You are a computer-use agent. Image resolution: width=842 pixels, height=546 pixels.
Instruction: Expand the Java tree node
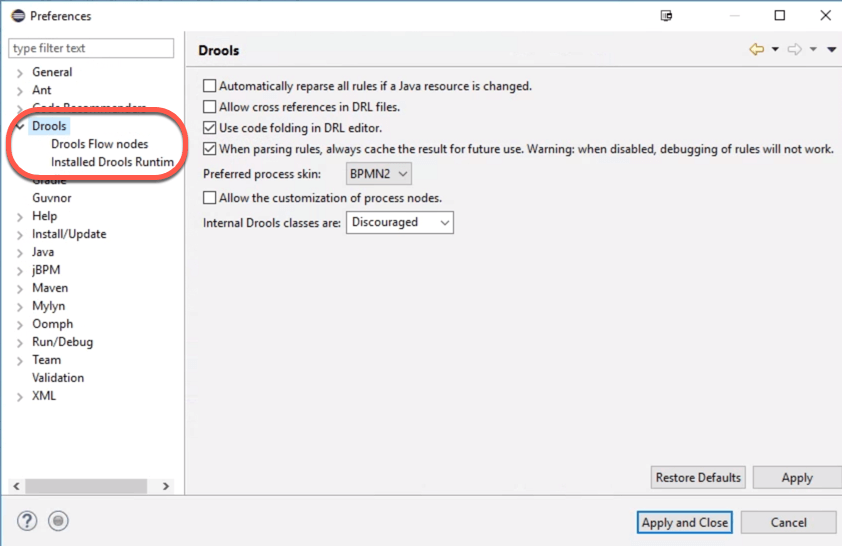(x=20, y=253)
